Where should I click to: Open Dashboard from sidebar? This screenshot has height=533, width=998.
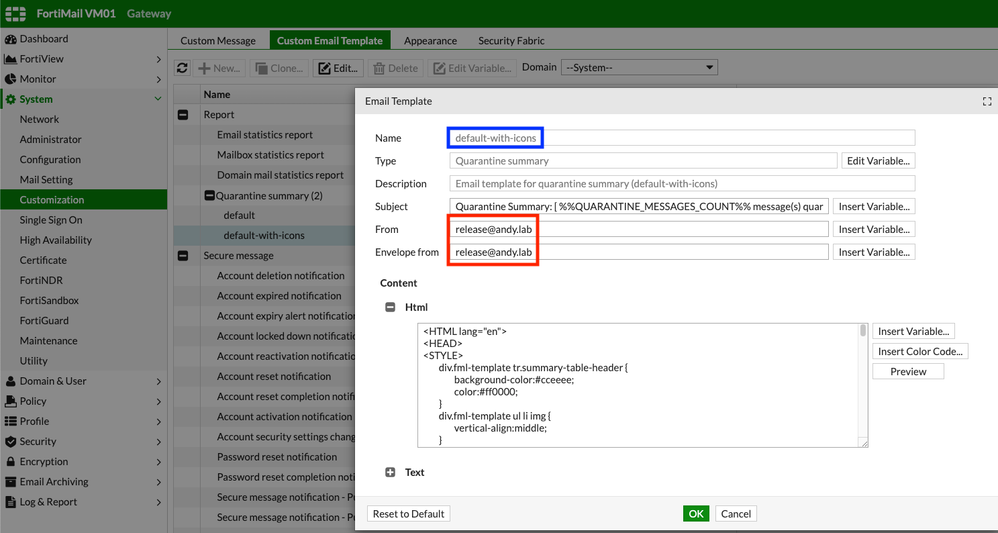point(44,38)
